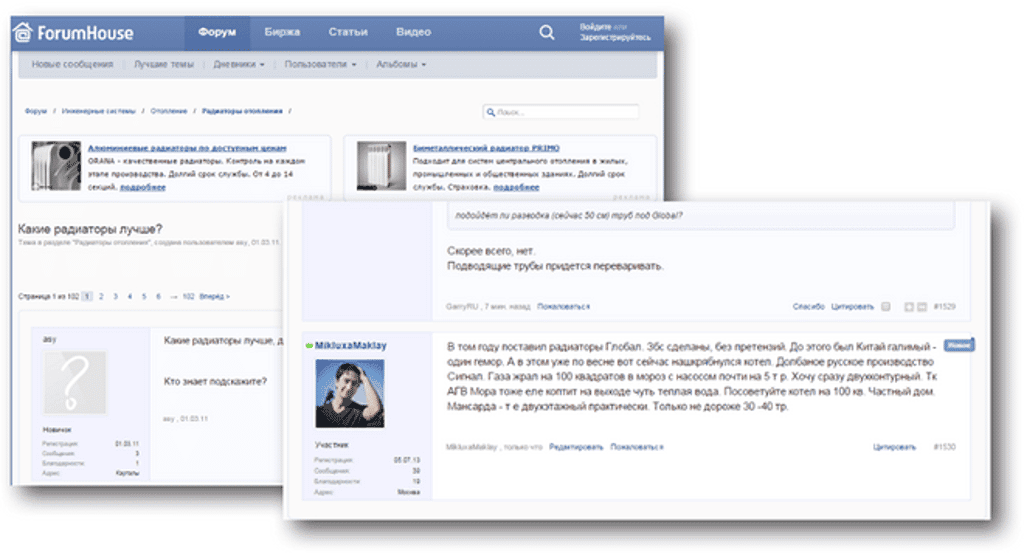
Task: Switch to the Форум tab
Action: [x=217, y=32]
